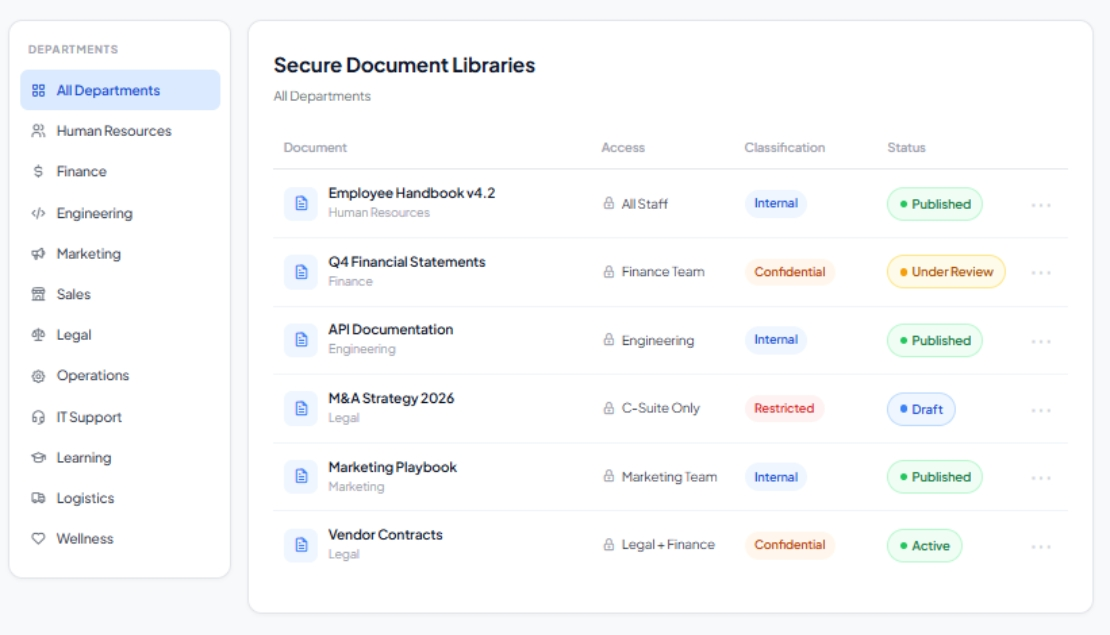This screenshot has width=1110, height=635.
Task: Click the Document column header
Action: (x=315, y=147)
